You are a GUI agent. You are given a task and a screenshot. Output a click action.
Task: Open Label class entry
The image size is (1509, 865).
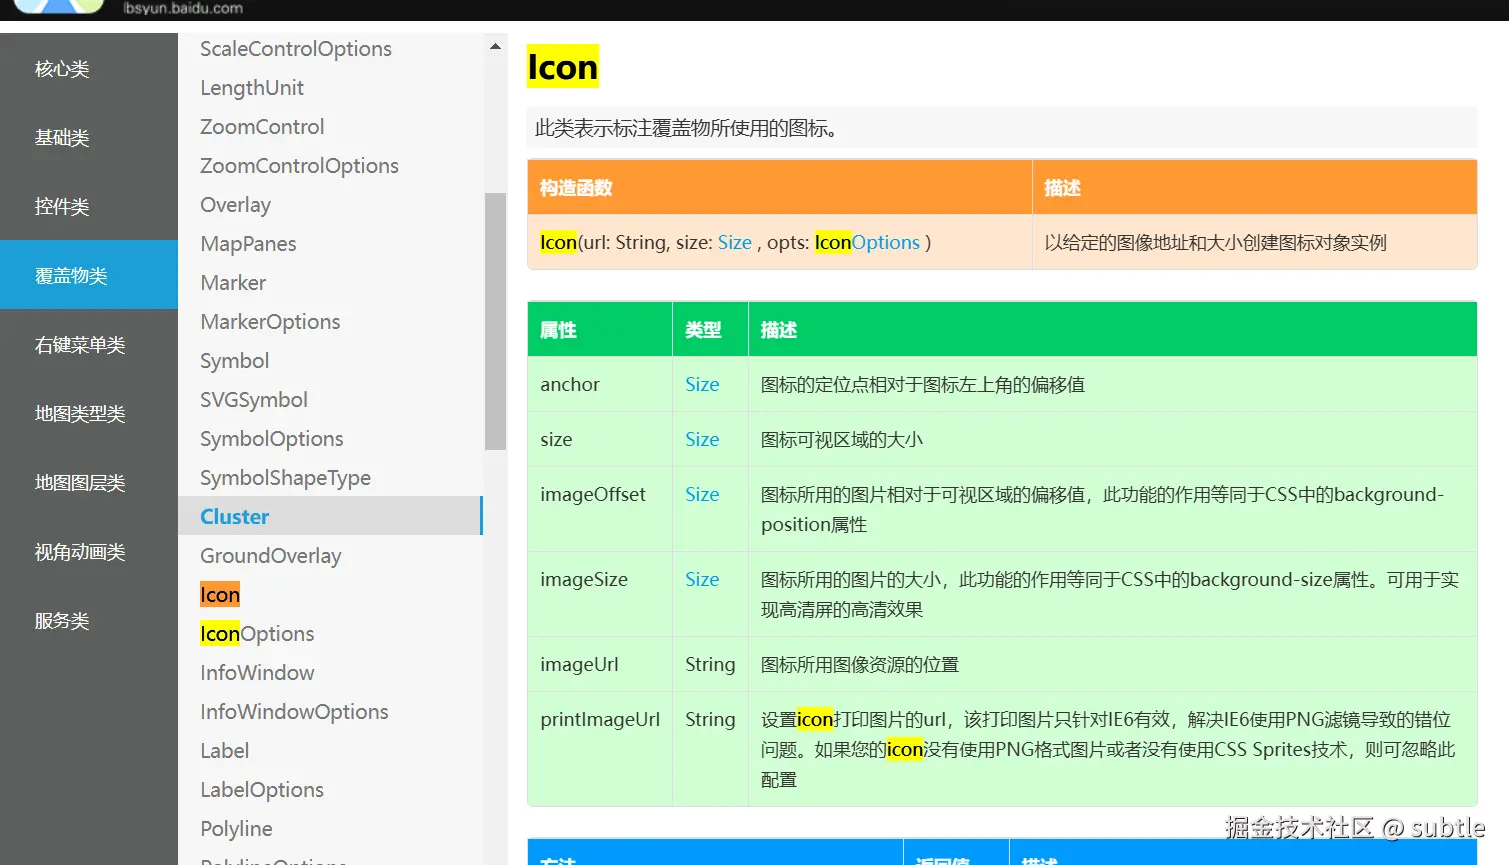coord(224,751)
